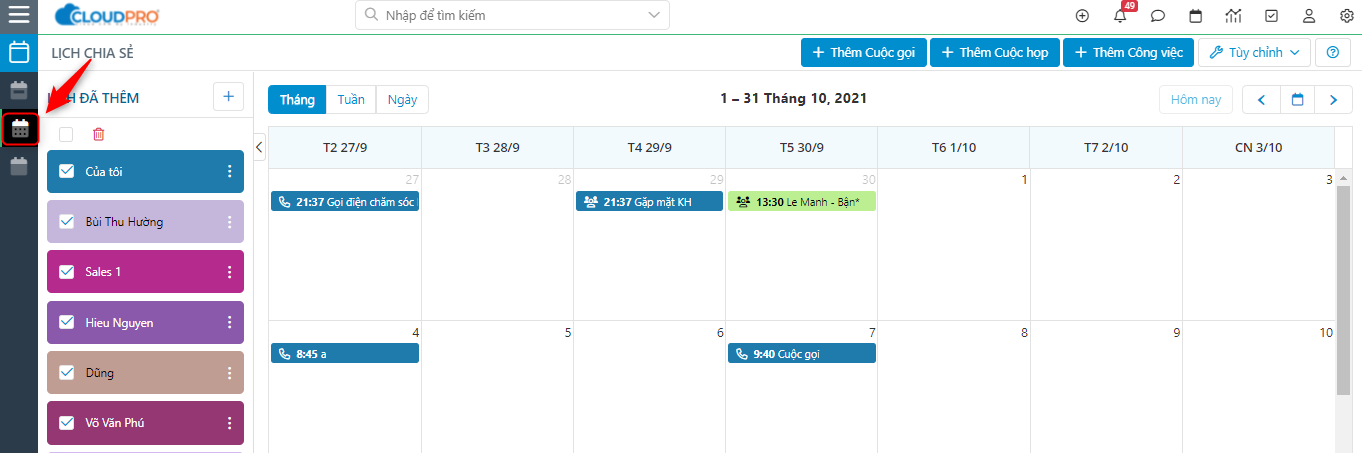Screen dimensions: 1362x453
Task: Switch to the "Ngày" view tab
Action: [x=402, y=100]
